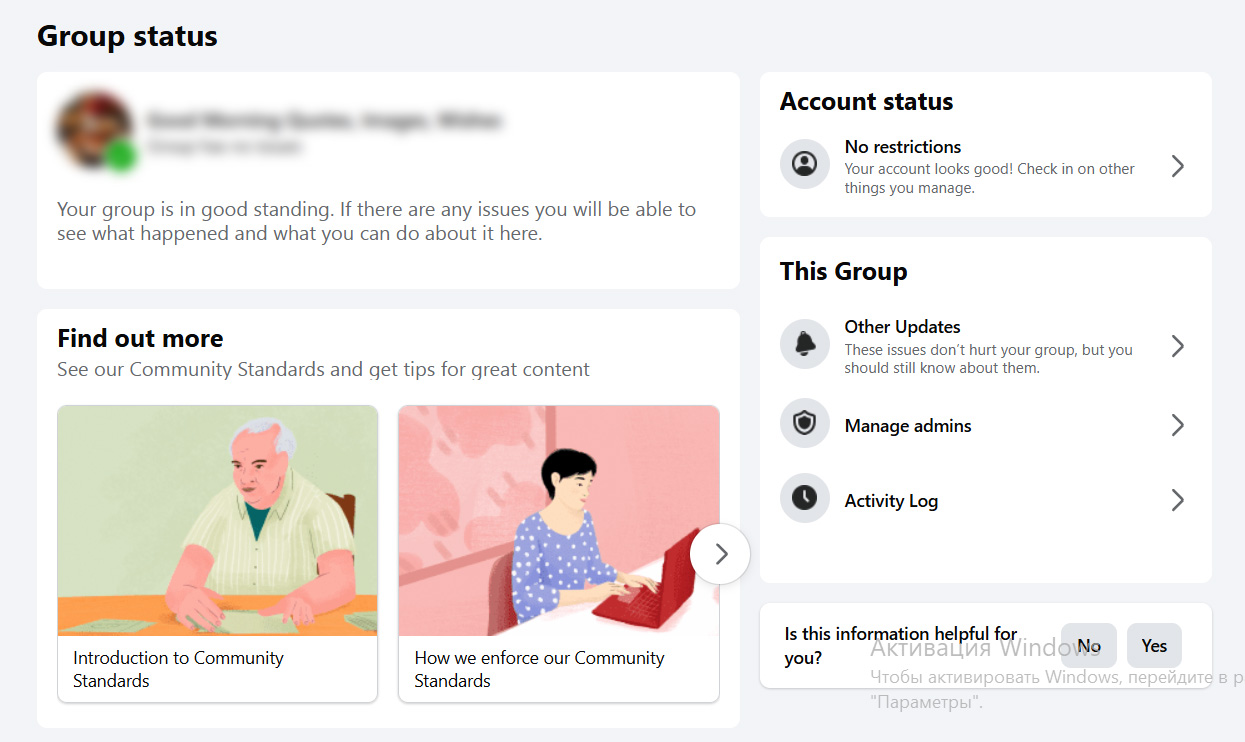The width and height of the screenshot is (1245, 742).
Task: Click the bell icon beside Other Updates
Action: (x=805, y=345)
